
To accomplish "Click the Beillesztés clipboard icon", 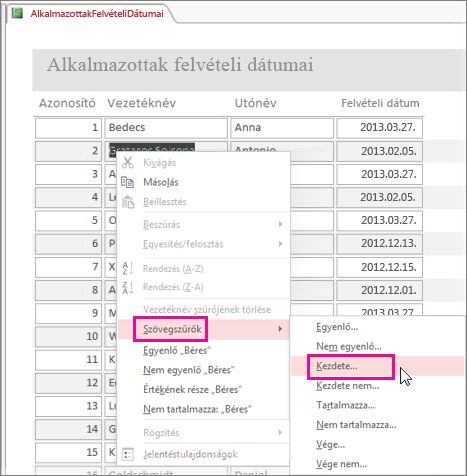I will click(x=128, y=202).
